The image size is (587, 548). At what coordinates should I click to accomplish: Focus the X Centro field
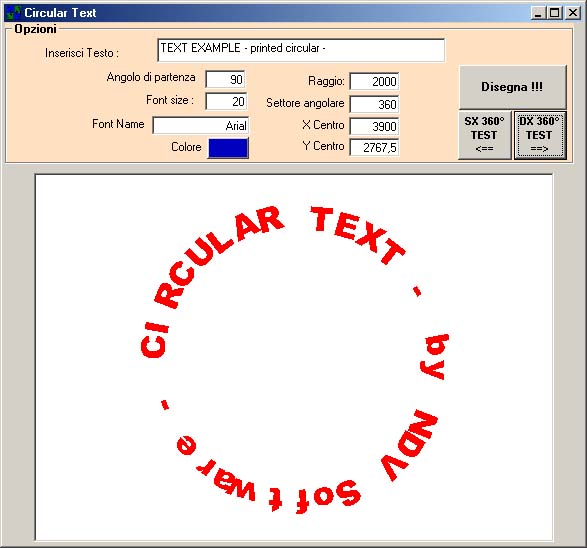pos(374,126)
